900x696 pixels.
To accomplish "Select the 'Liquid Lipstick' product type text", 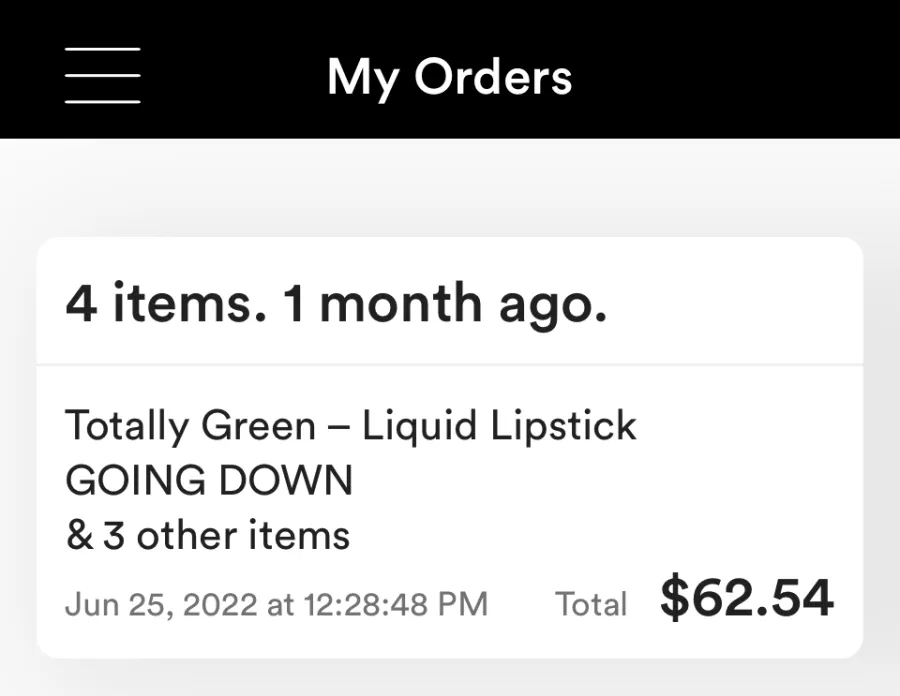I will coord(499,426).
